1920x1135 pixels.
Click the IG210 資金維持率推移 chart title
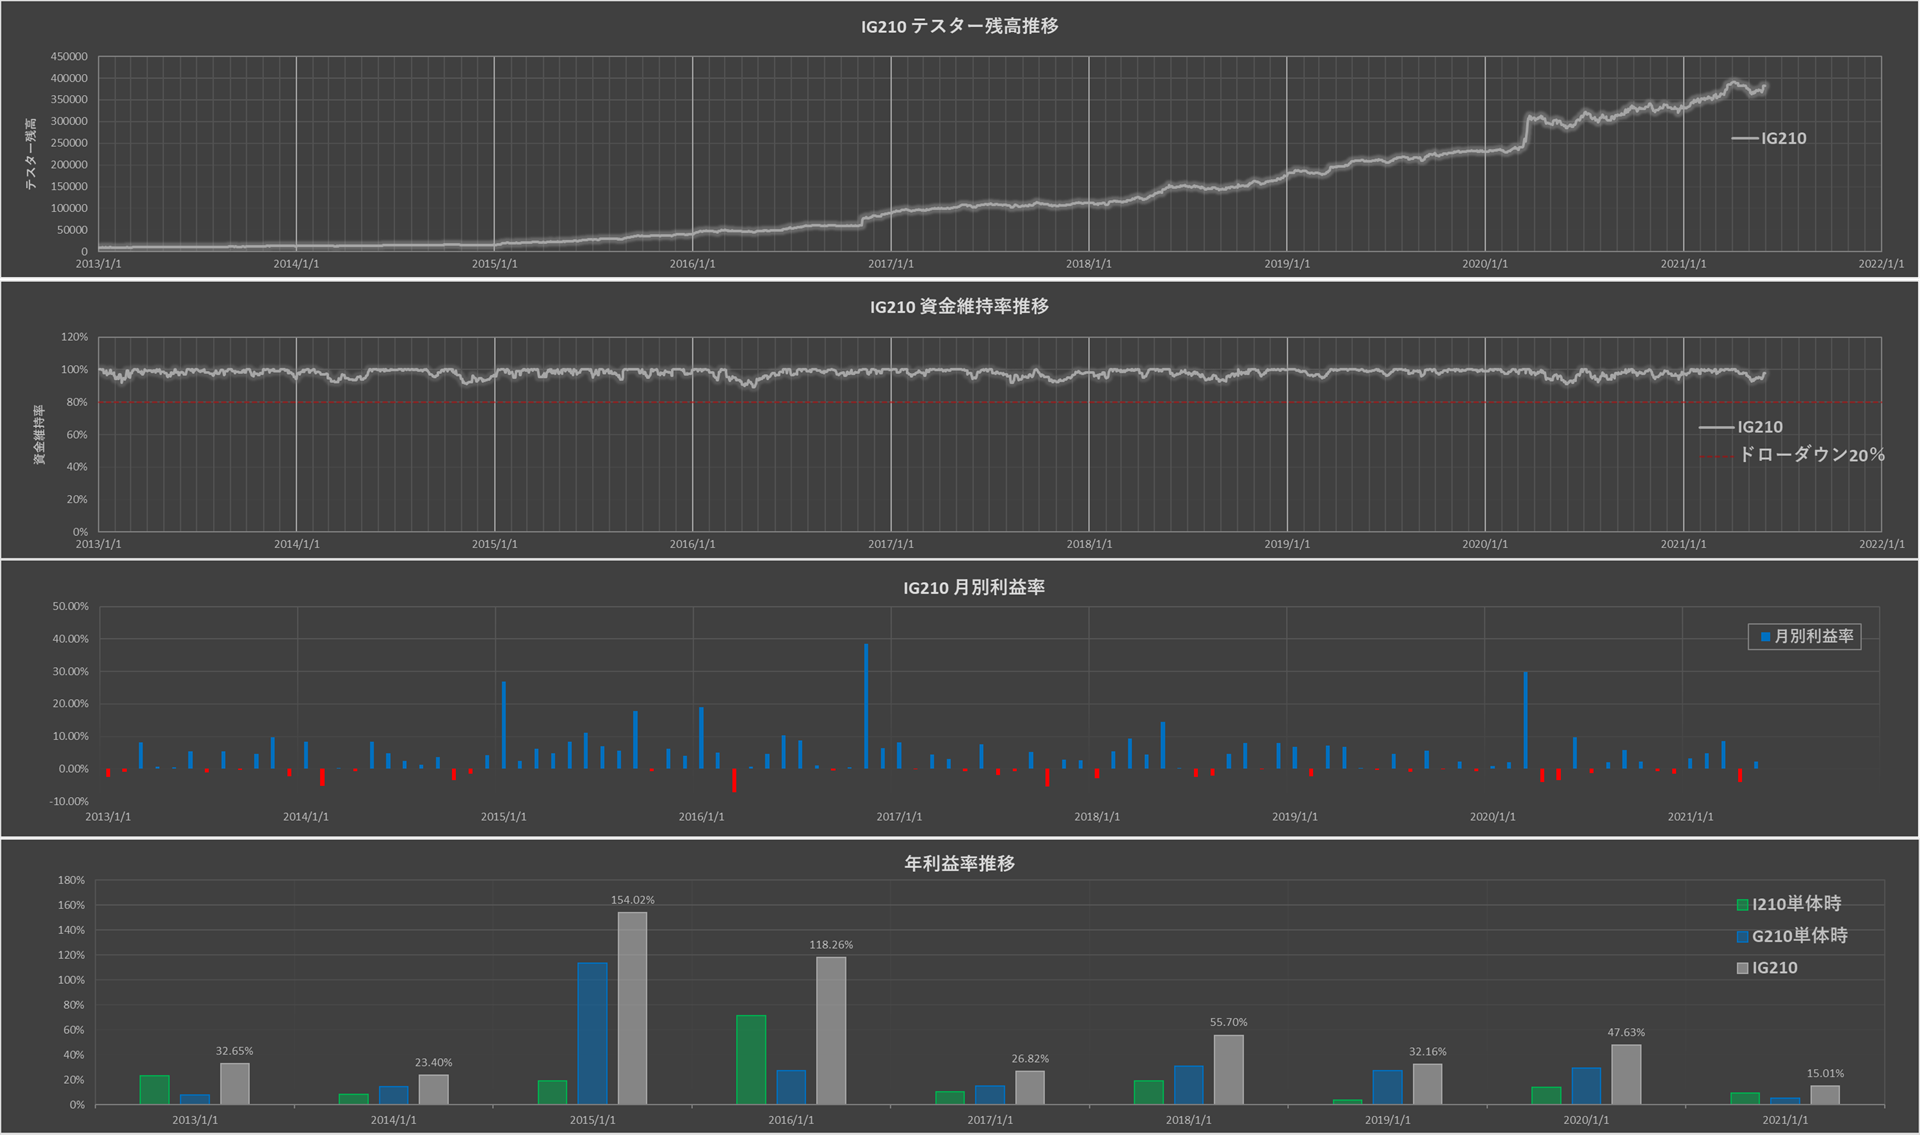coord(959,307)
